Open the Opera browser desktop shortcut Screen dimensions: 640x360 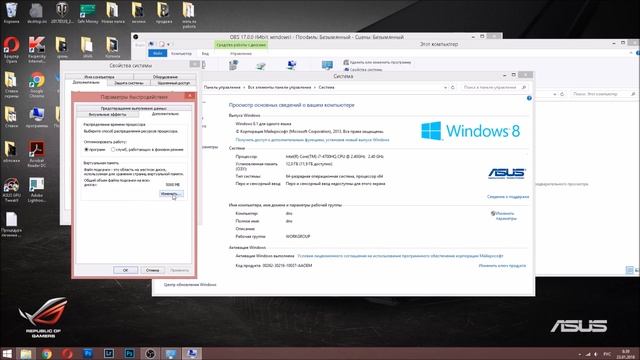pyautogui.click(x=11, y=49)
